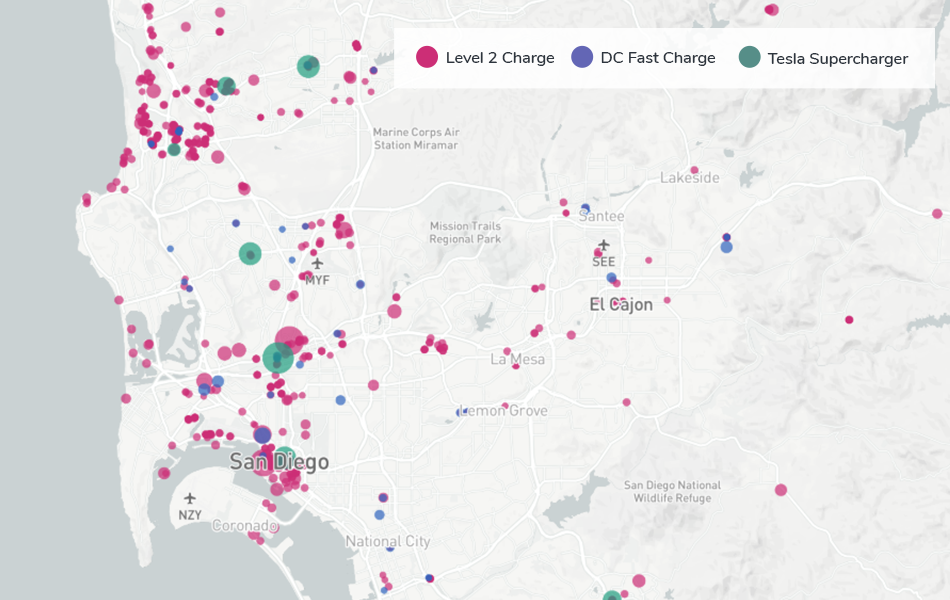The height and width of the screenshot is (600, 950).
Task: Click the large green Tesla Supercharger marker near Miramar
Action: click(x=309, y=67)
